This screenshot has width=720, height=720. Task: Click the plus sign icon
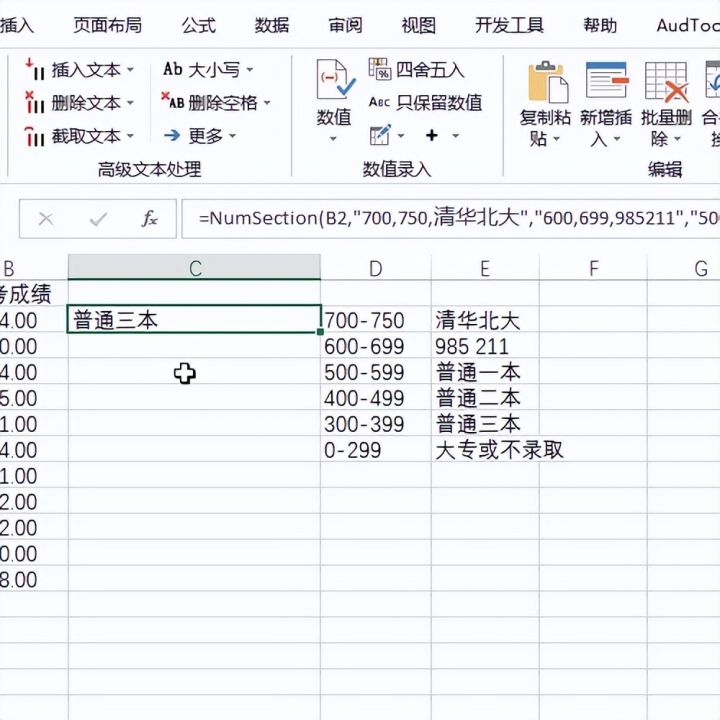(x=432, y=135)
